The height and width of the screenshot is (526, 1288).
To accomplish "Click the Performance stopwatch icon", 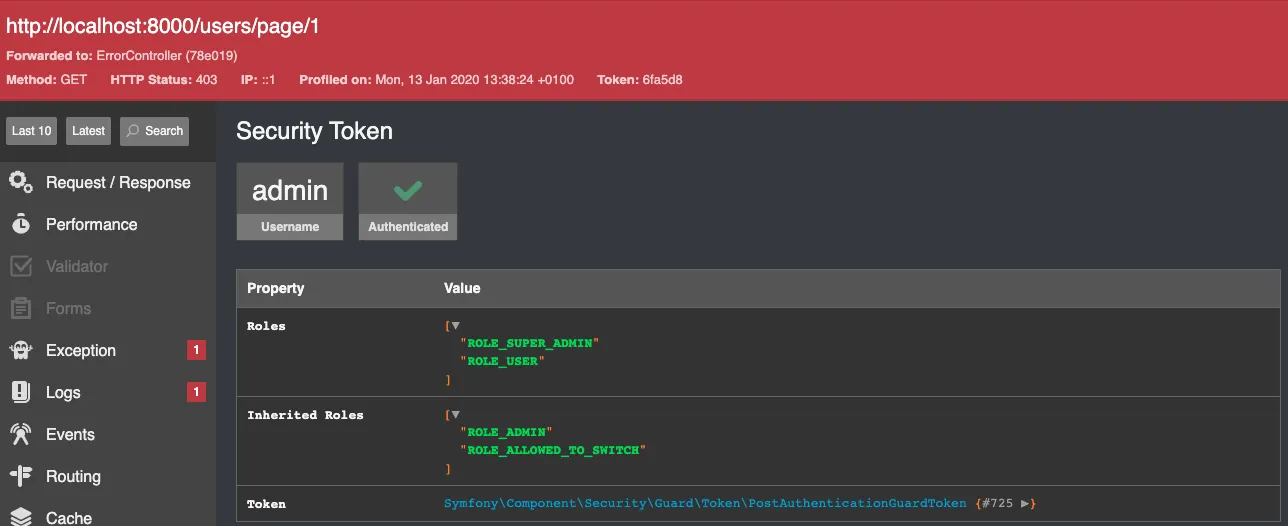I will pos(21,225).
